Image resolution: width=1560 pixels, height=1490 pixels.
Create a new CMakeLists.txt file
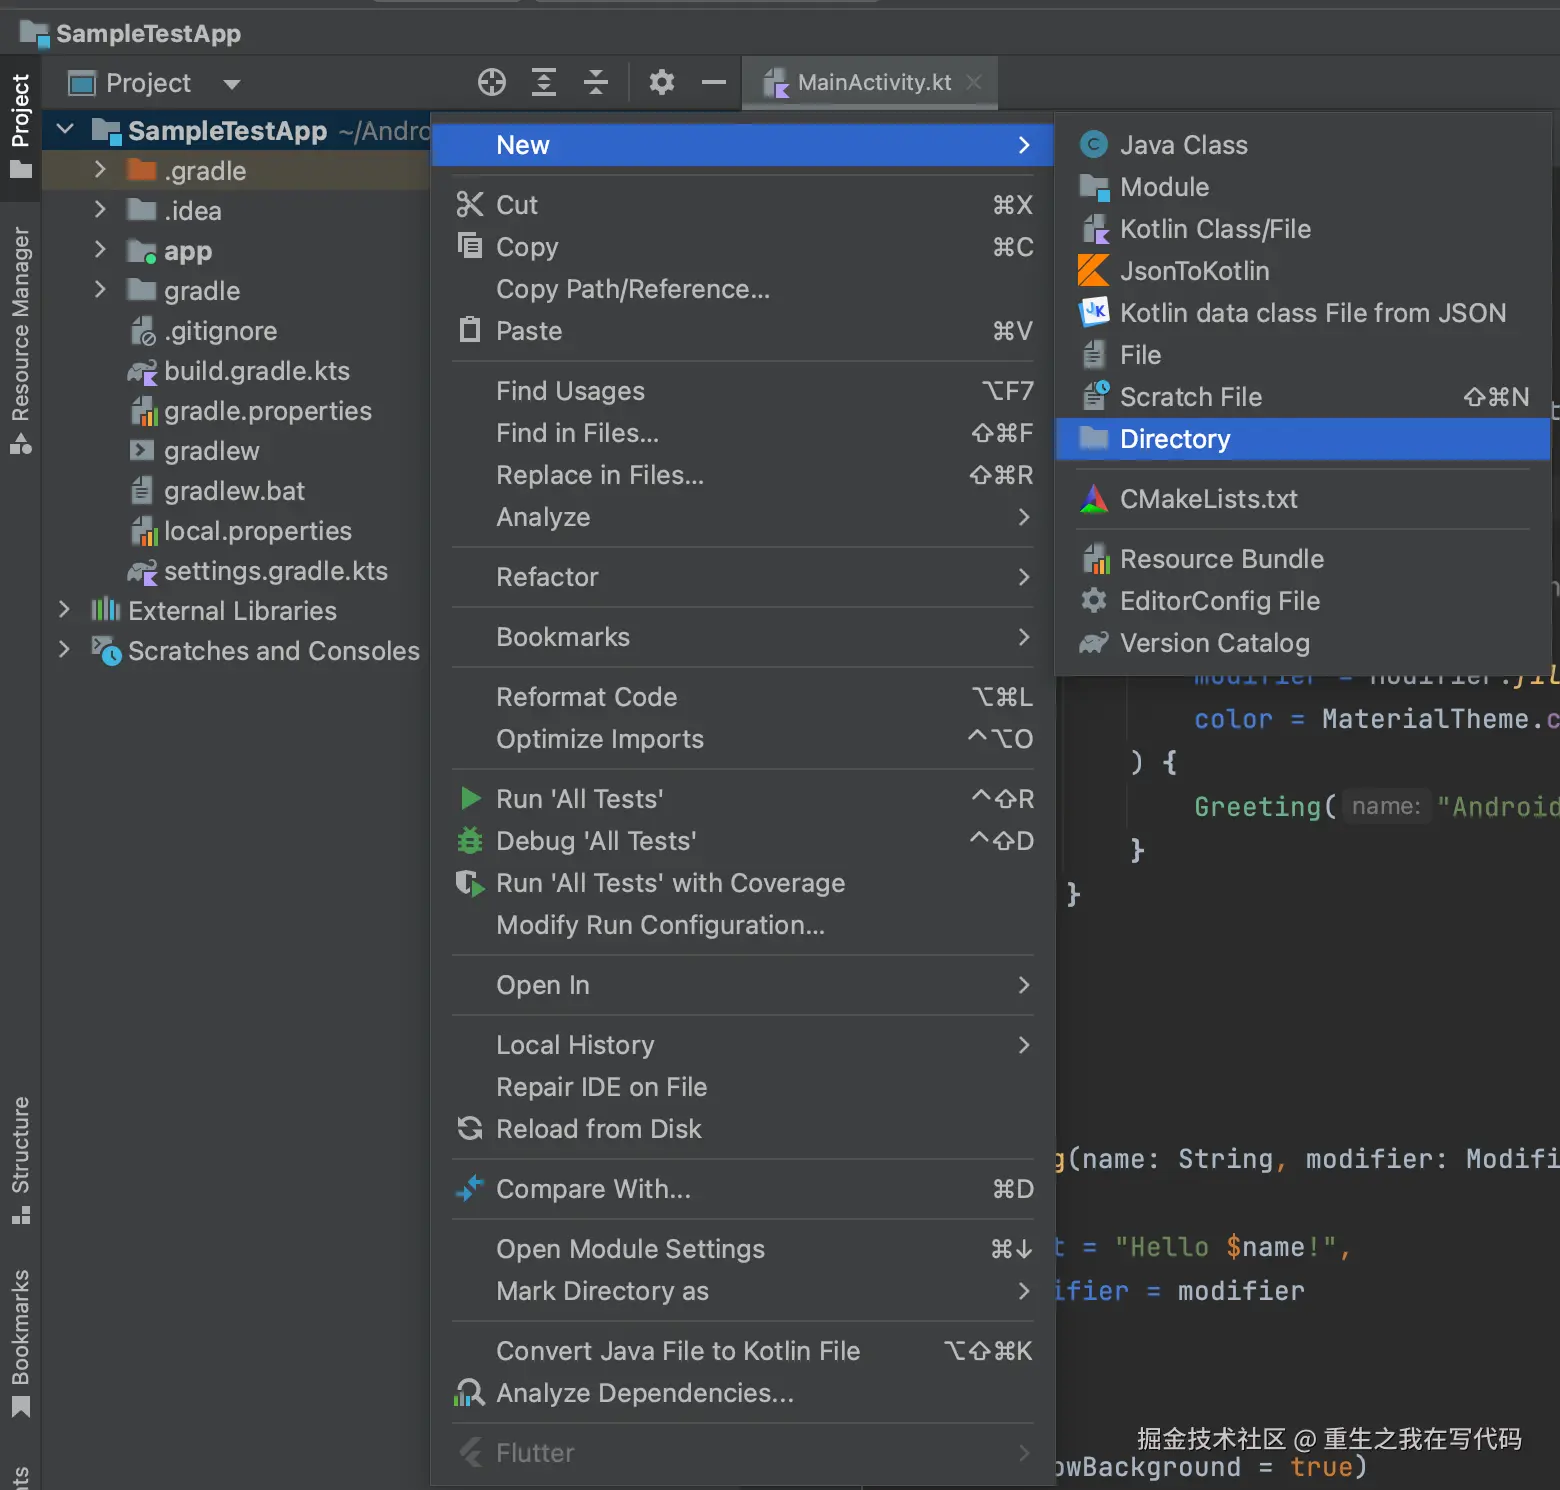pyautogui.click(x=1208, y=499)
